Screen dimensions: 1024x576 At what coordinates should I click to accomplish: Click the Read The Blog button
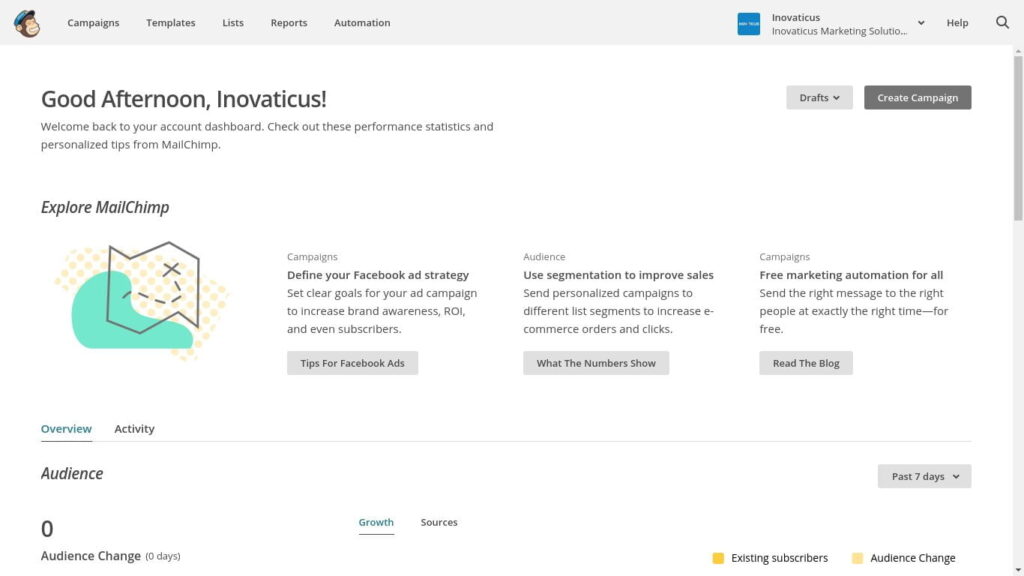[x=806, y=363]
